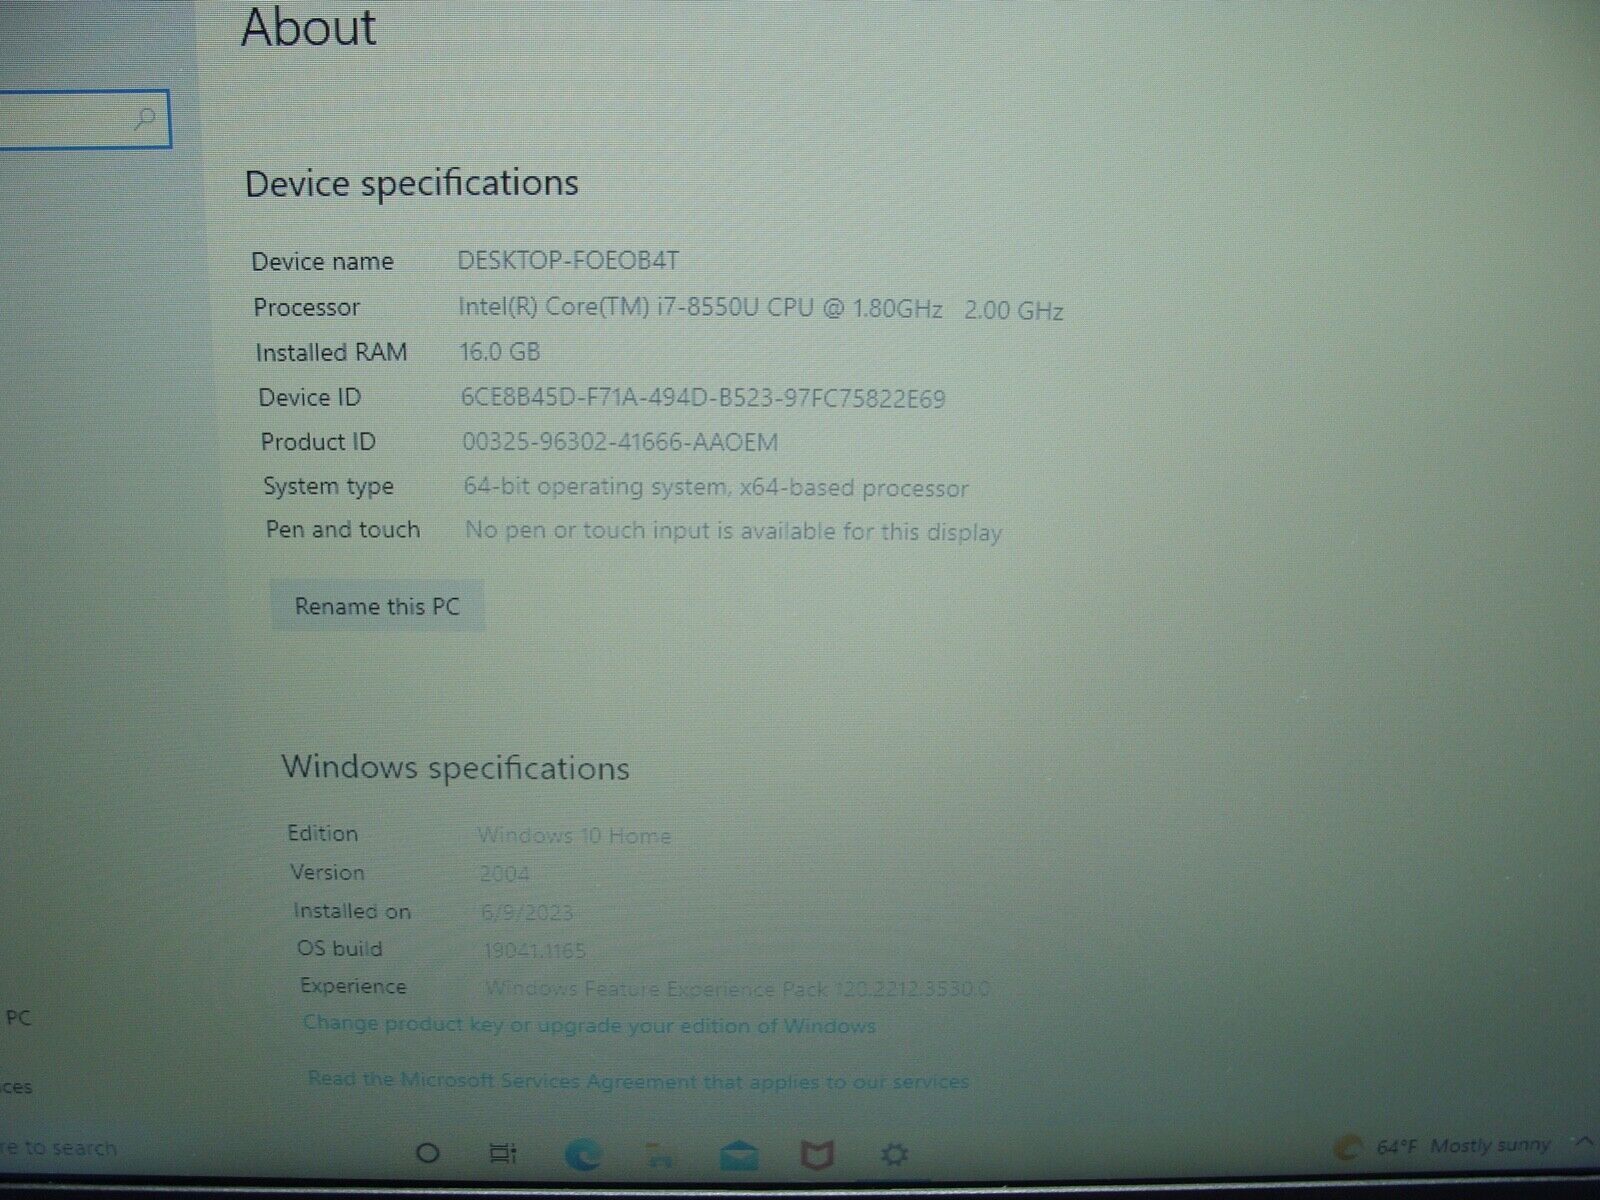The width and height of the screenshot is (1600, 1200).
Task: Open Microsoft Services Agreement link
Action: pos(638,1081)
